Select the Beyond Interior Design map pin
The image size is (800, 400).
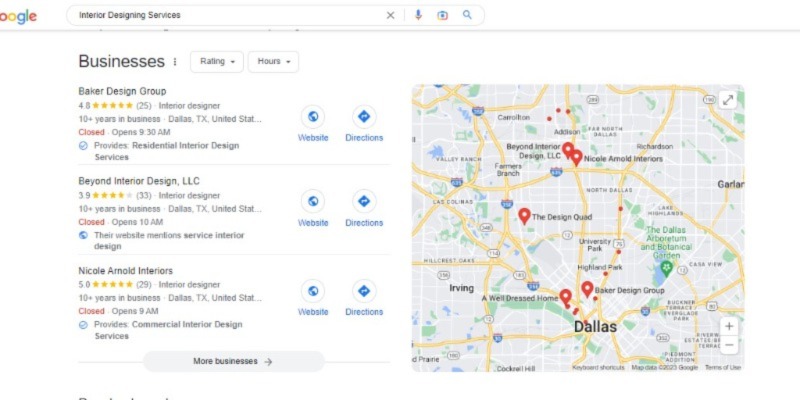click(x=567, y=149)
